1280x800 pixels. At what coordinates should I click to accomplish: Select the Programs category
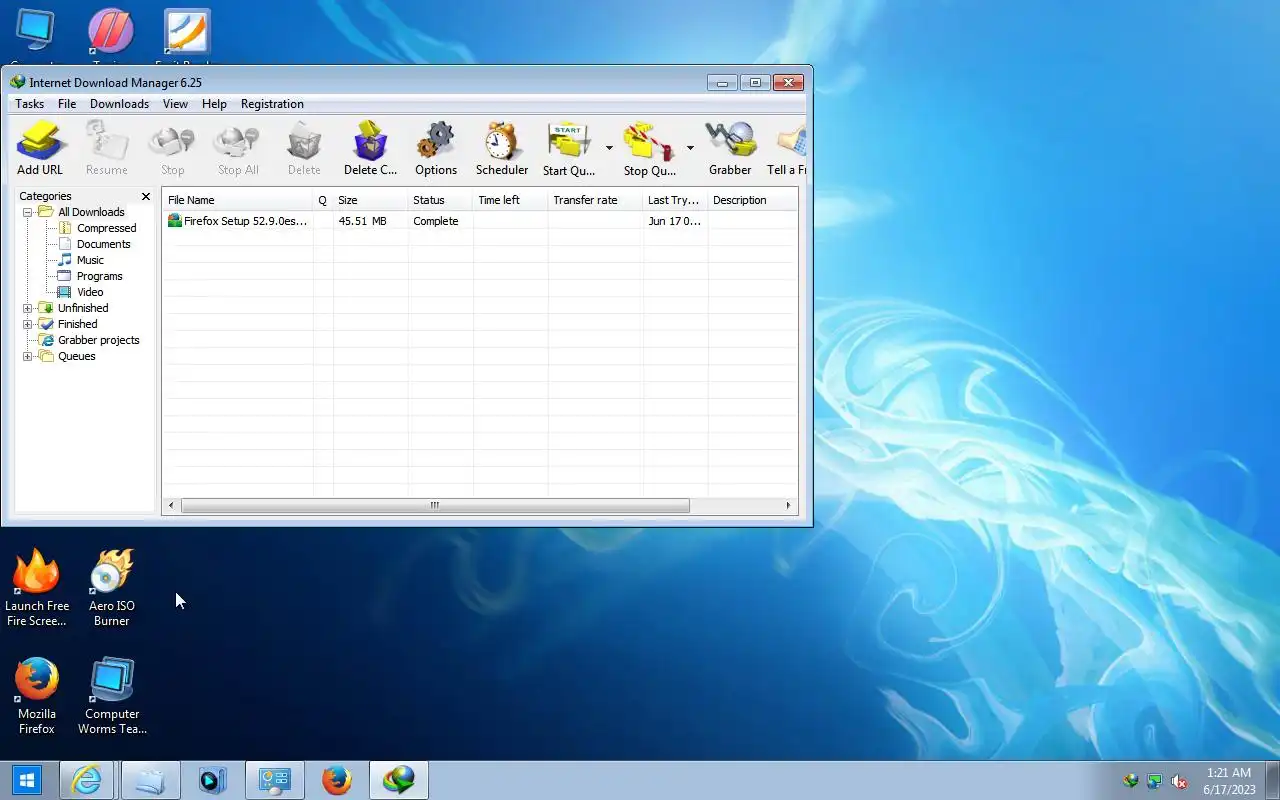pos(99,276)
